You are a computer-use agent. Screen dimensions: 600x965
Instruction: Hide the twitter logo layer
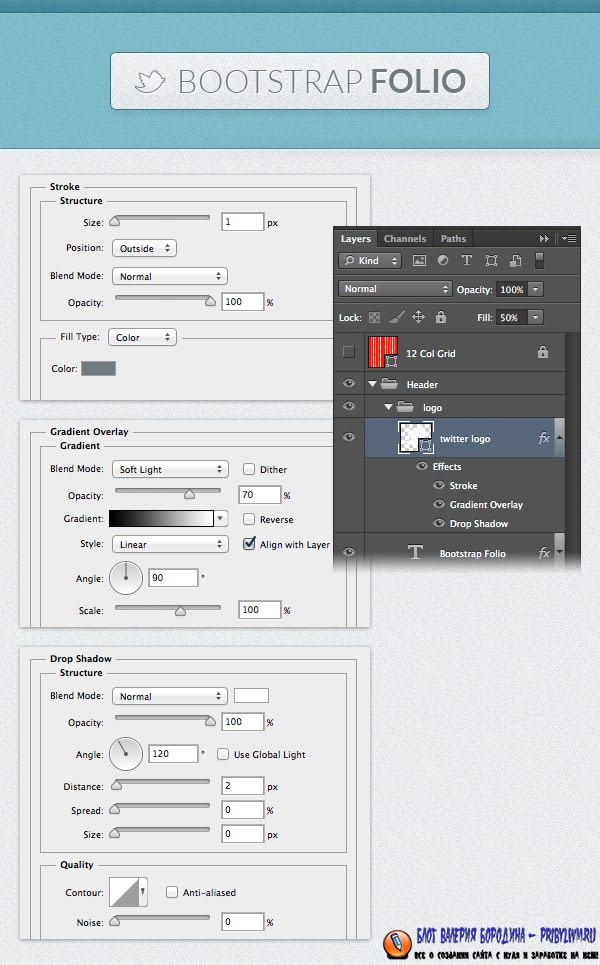[349, 437]
